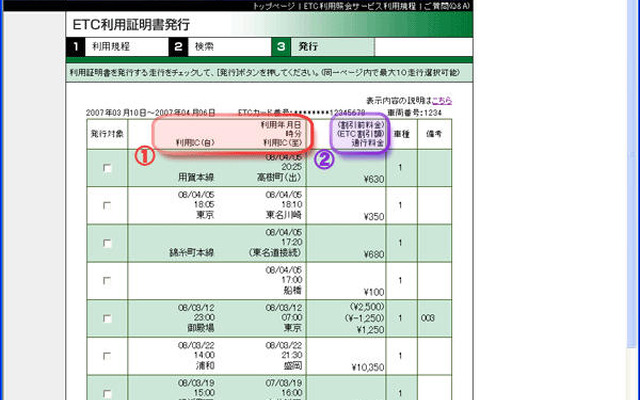Click the ¥10,350 toll amount

pyautogui.click(x=368, y=367)
